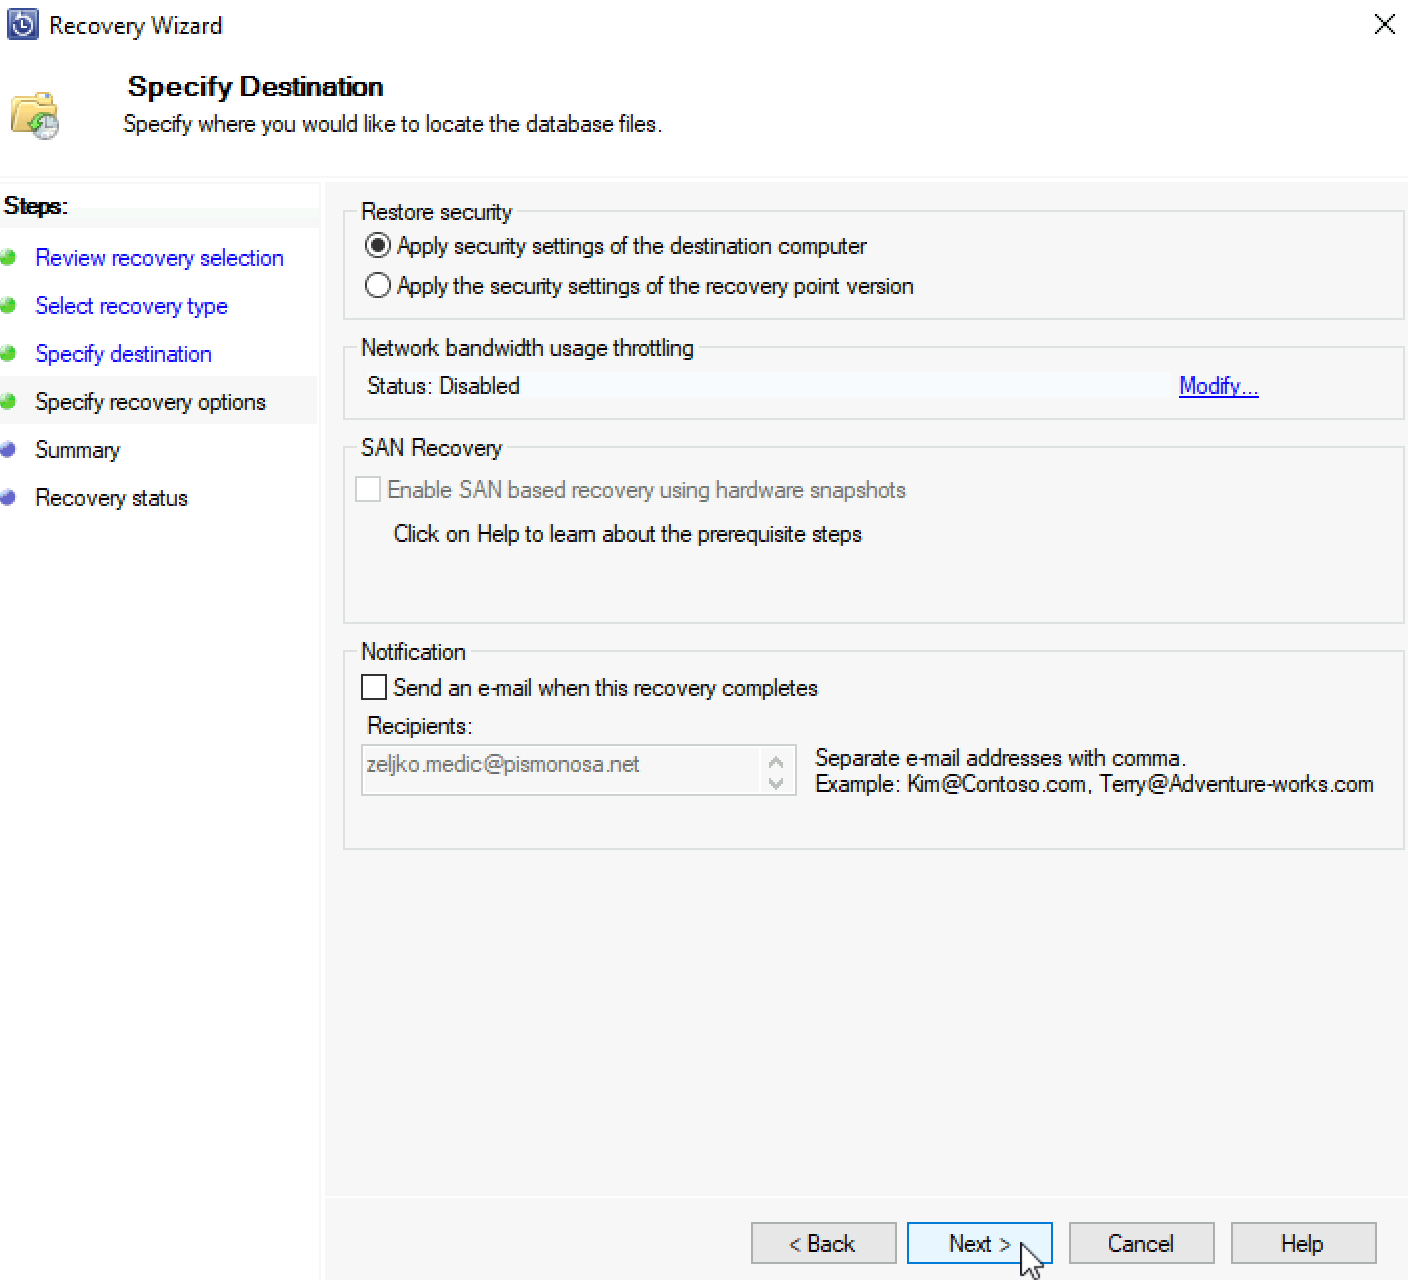Proceed with the Next button

[x=979, y=1243]
